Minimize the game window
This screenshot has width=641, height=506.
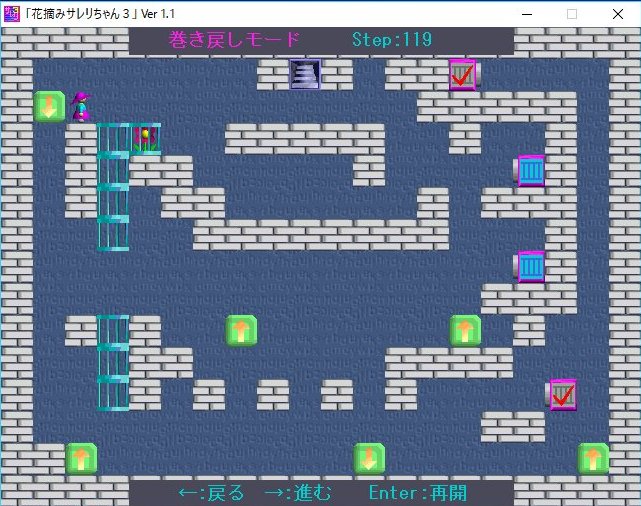[526, 13]
